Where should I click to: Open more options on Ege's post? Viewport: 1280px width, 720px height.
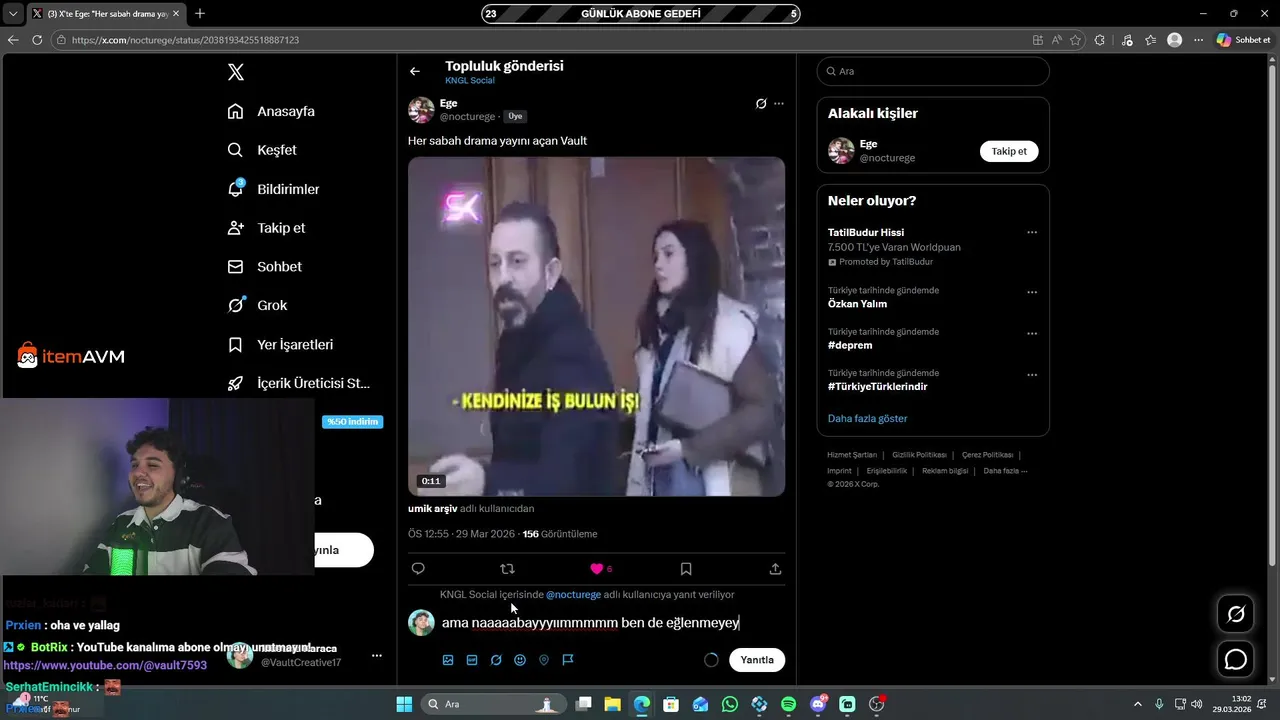point(779,104)
